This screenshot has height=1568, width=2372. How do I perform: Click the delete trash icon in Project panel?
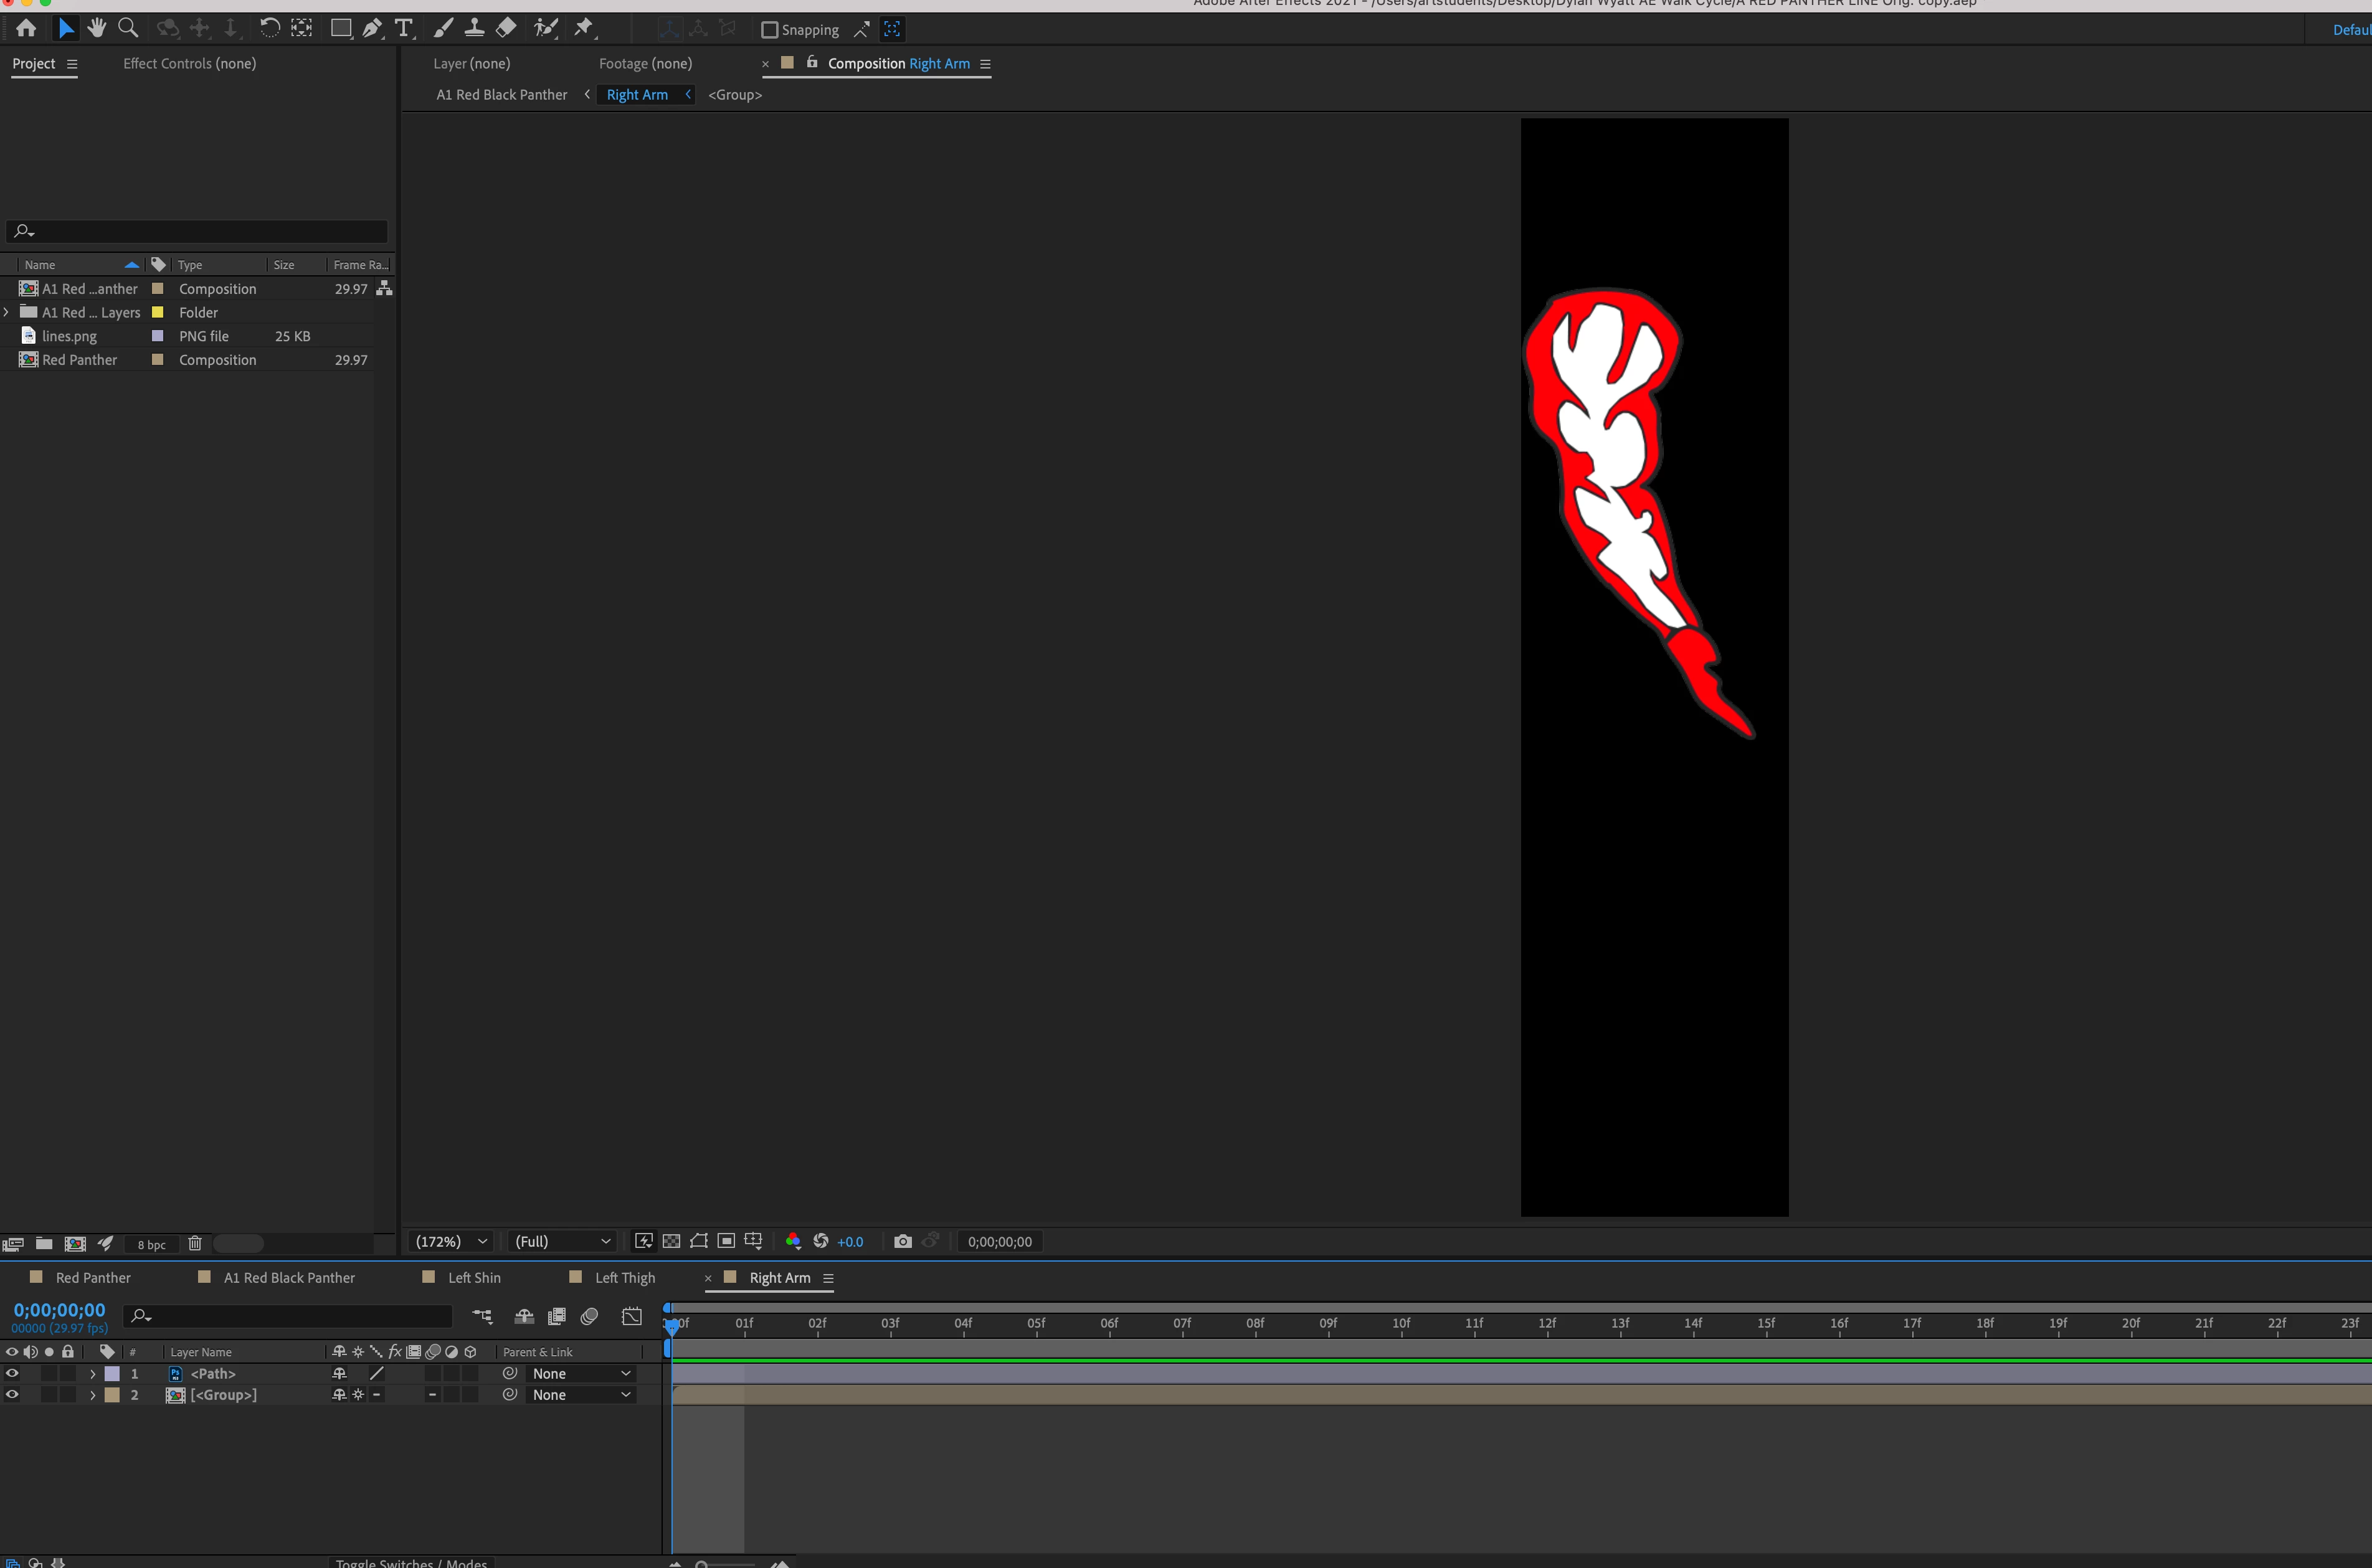pos(195,1243)
